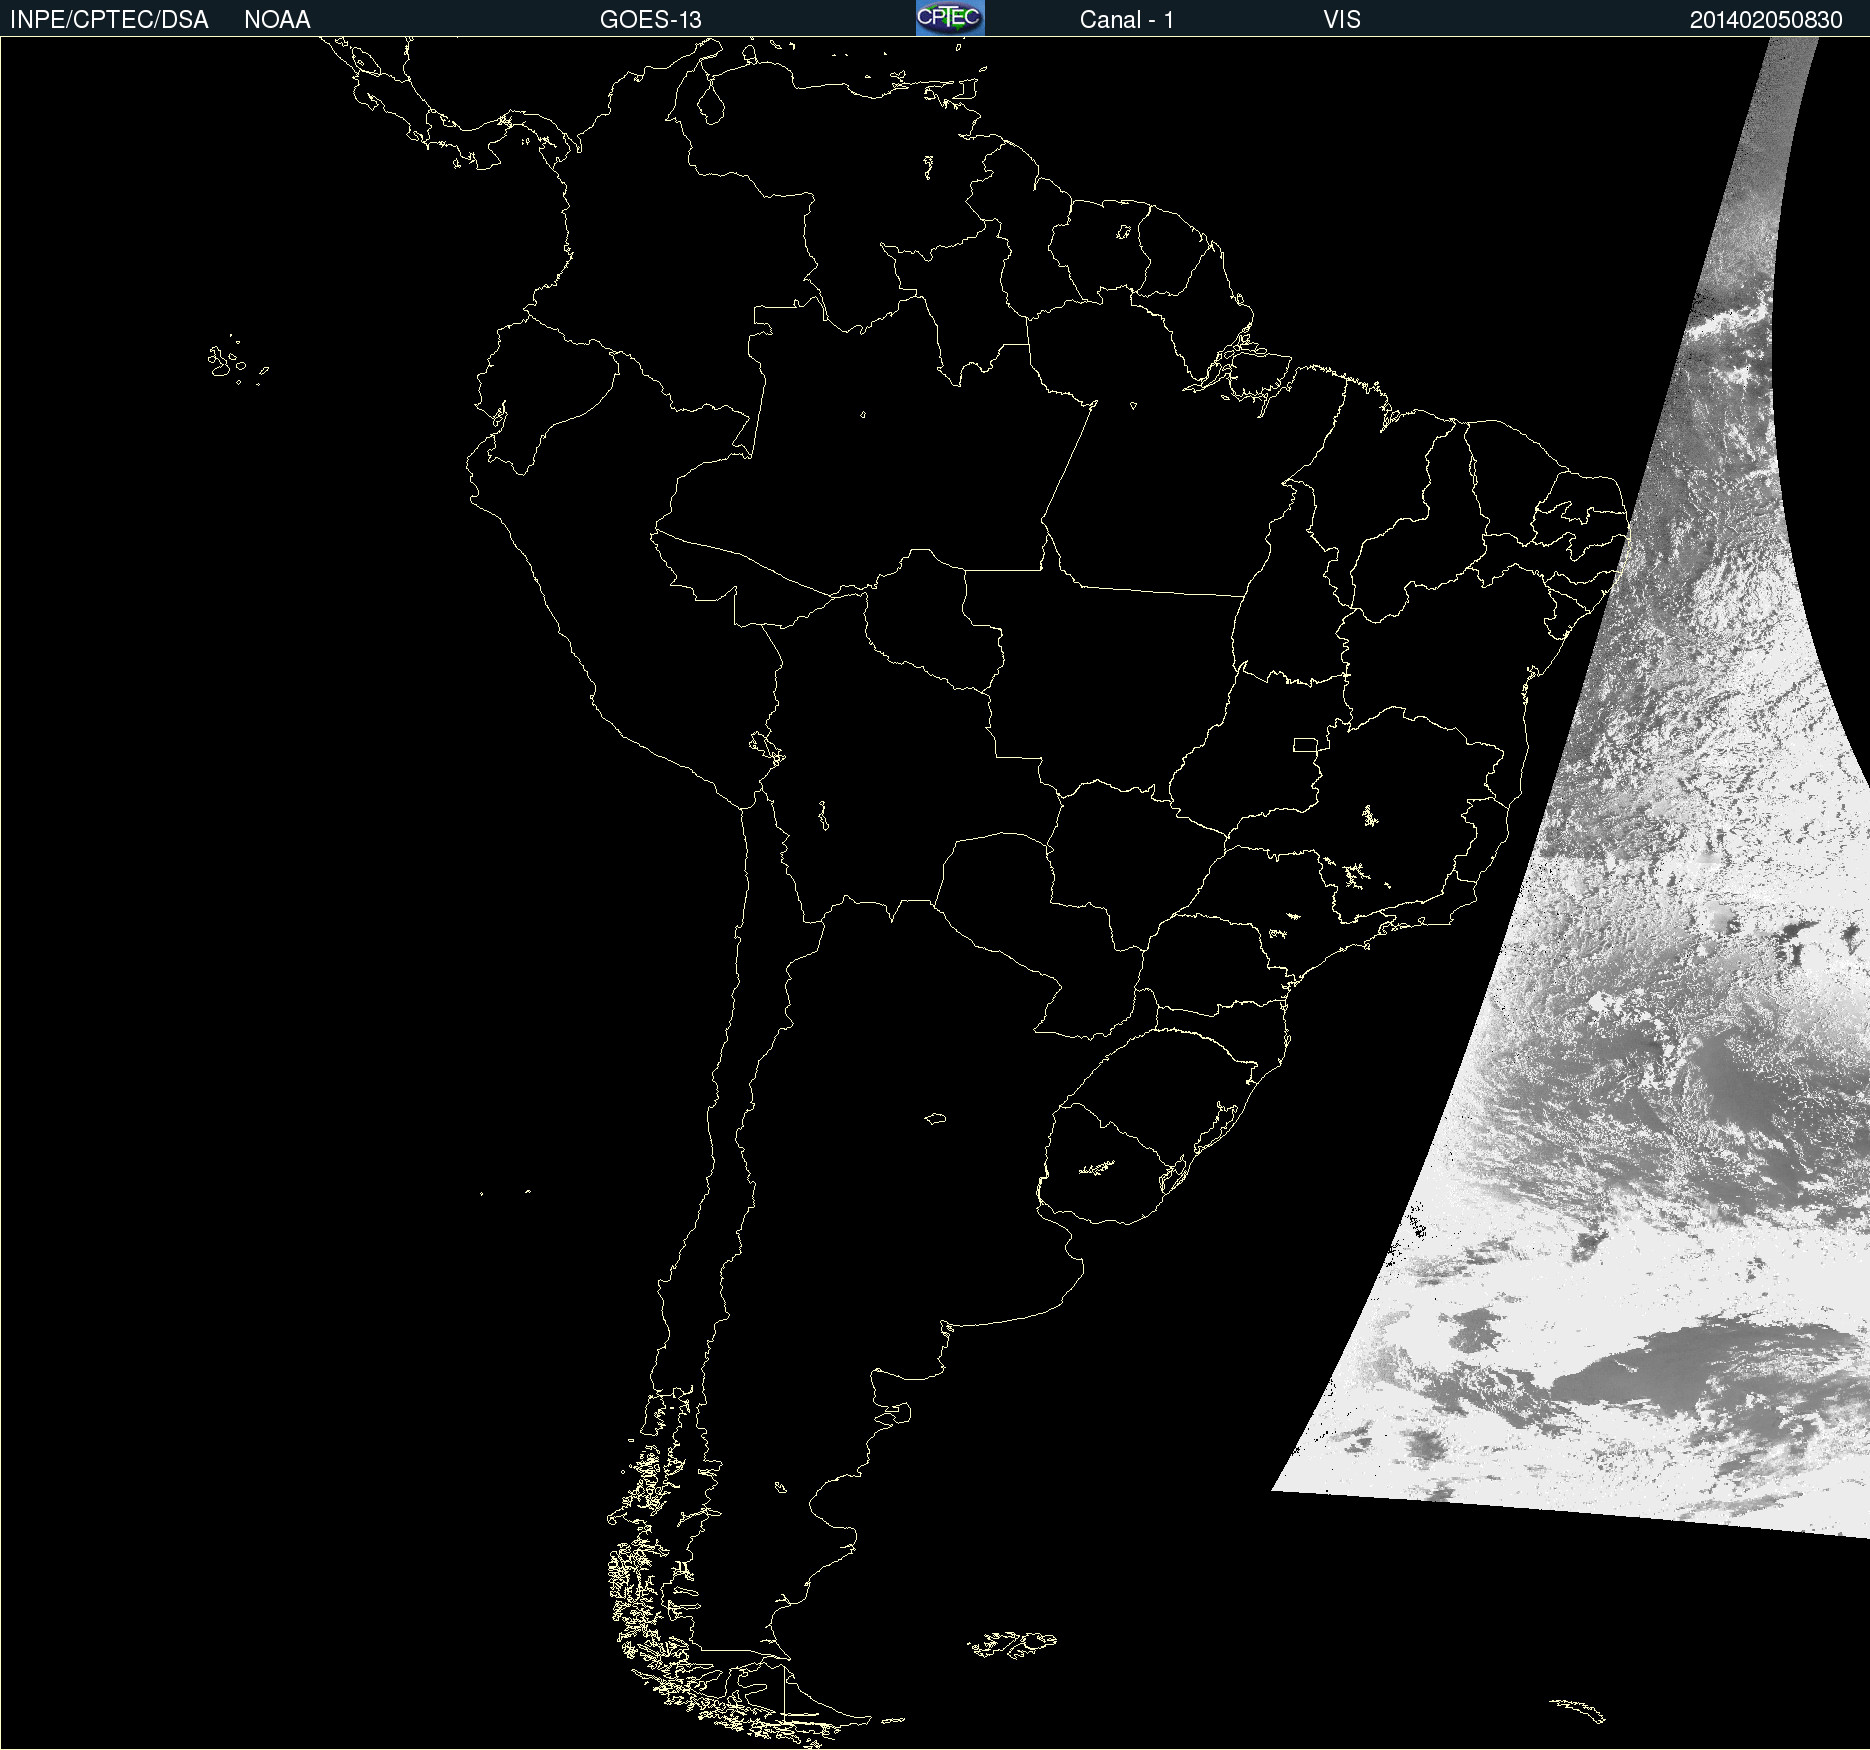Select the GOES-13 satellite label
Viewport: 1870px width, 1750px height.
click(x=650, y=20)
